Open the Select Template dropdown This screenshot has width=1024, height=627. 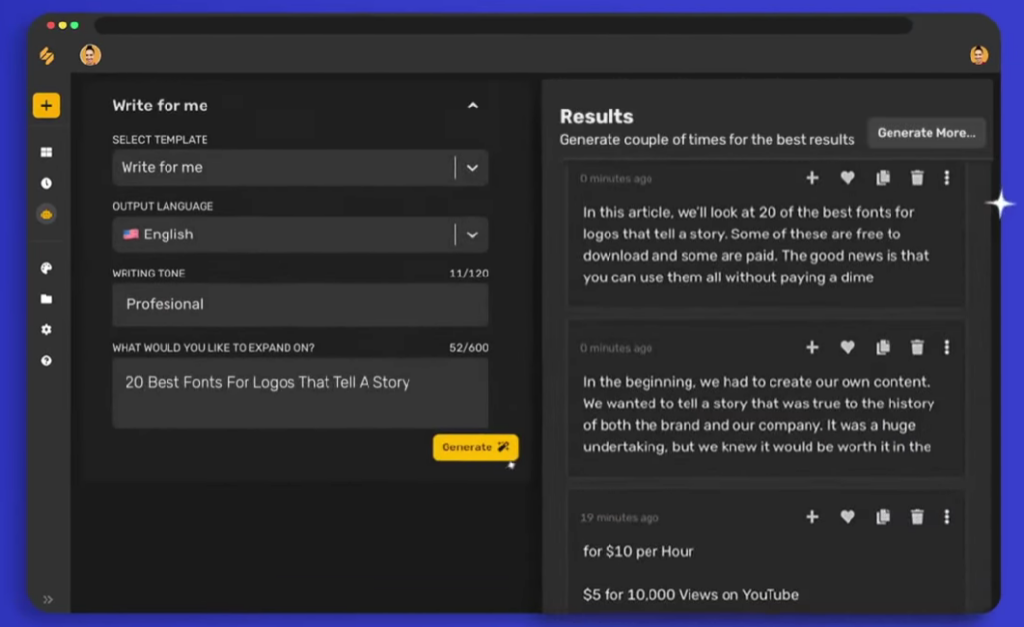pos(471,167)
